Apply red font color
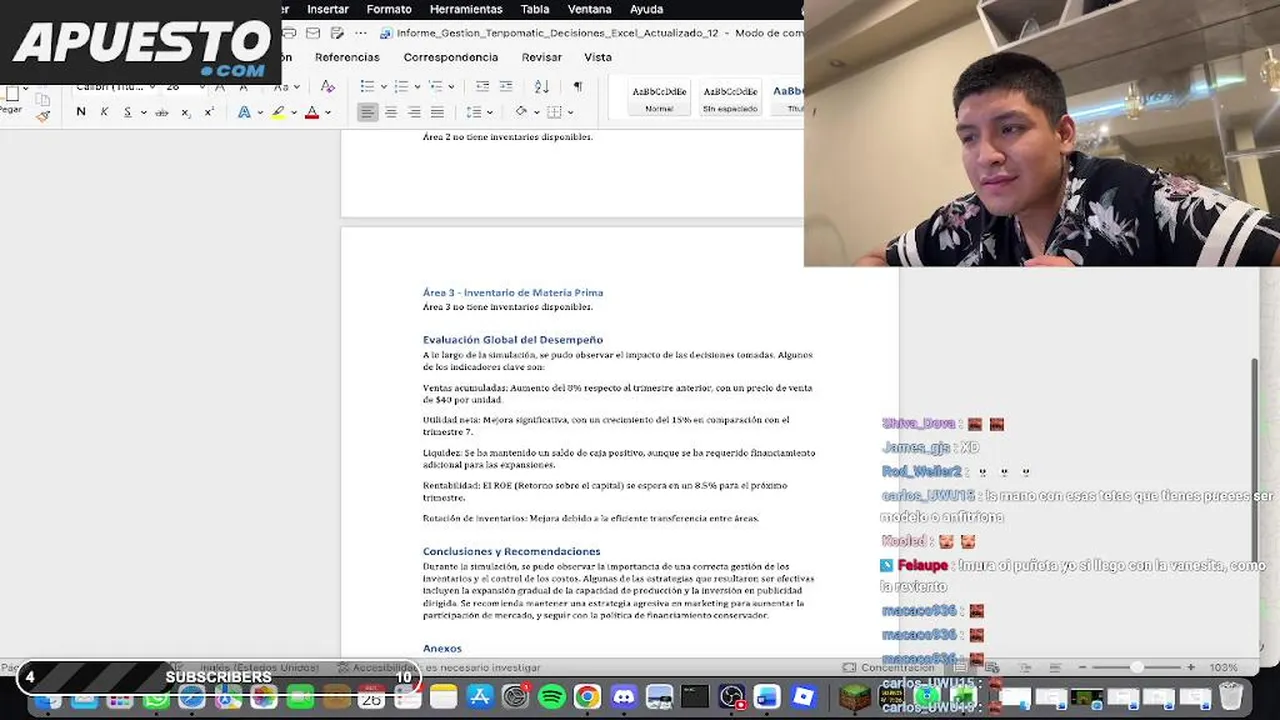The image size is (1280, 720). click(312, 112)
